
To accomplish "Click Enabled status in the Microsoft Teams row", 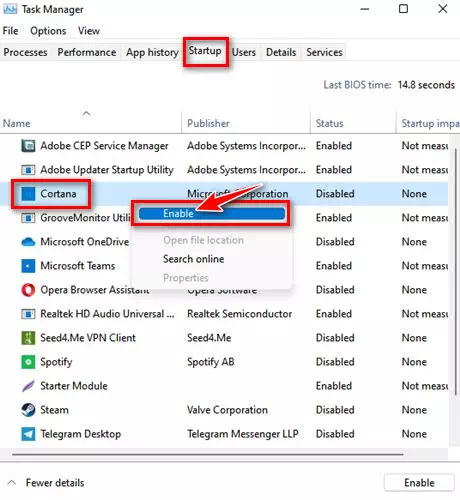I will tap(334, 266).
